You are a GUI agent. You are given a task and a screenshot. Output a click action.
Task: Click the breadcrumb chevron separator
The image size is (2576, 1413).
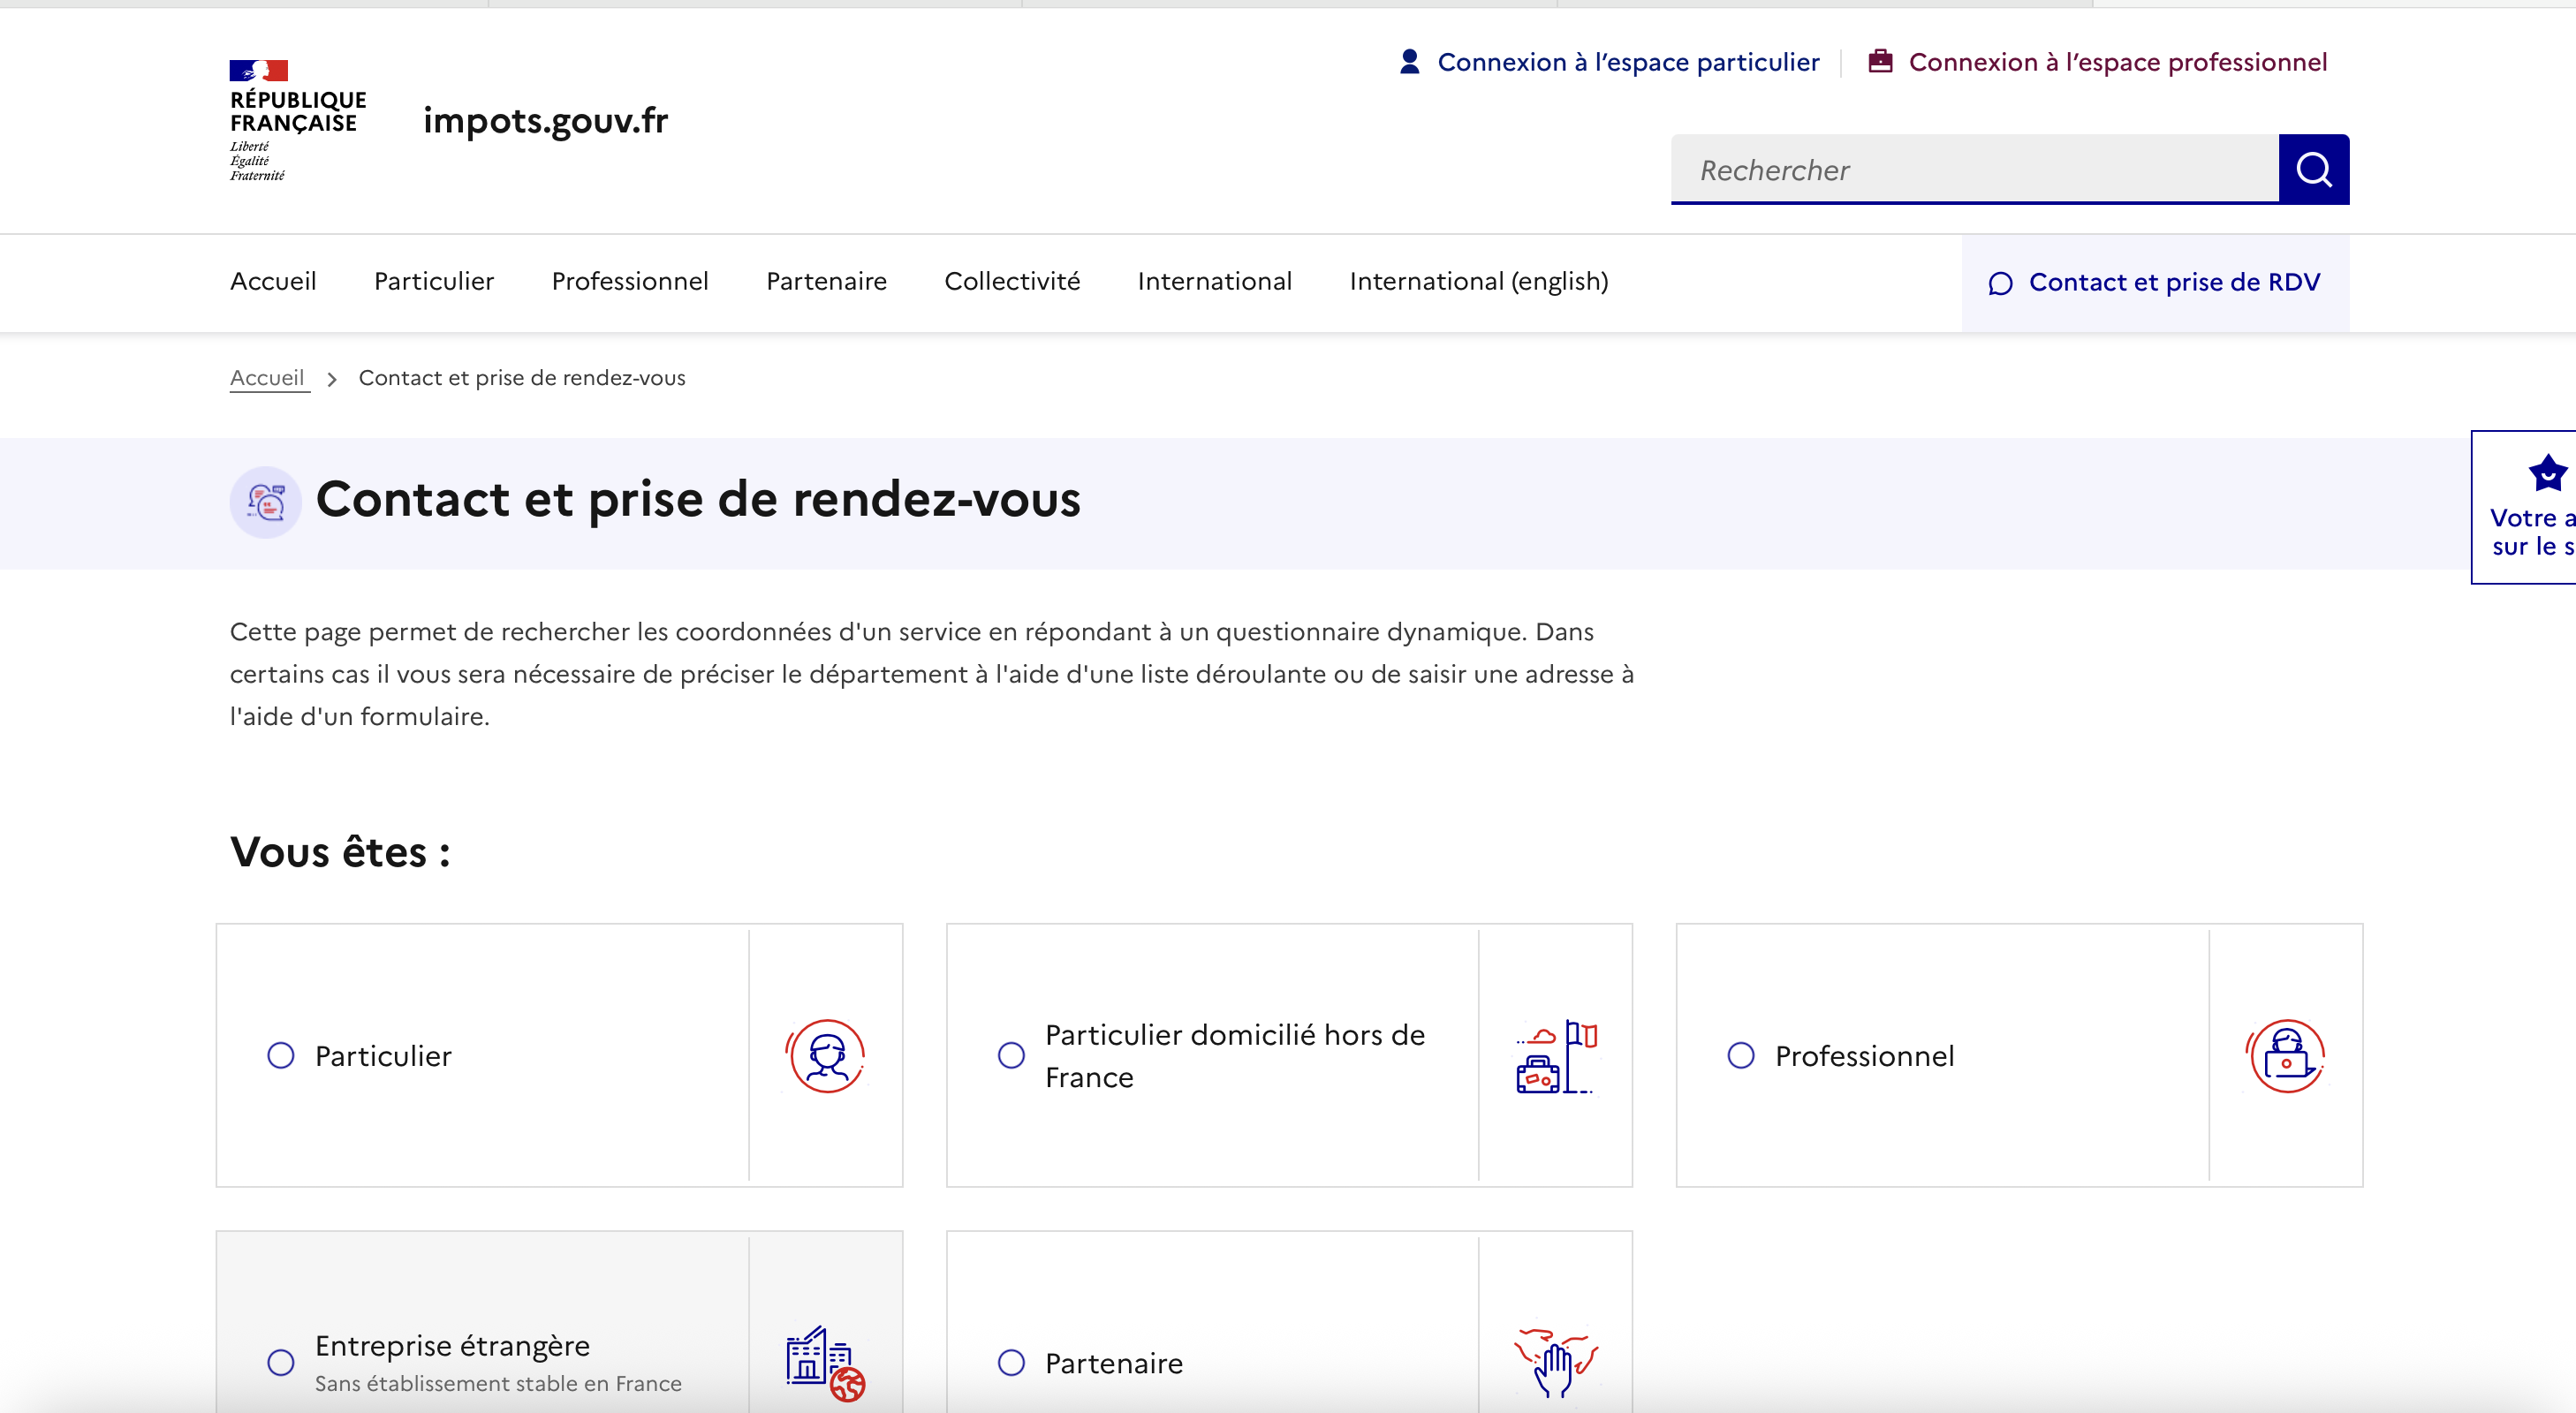click(332, 379)
